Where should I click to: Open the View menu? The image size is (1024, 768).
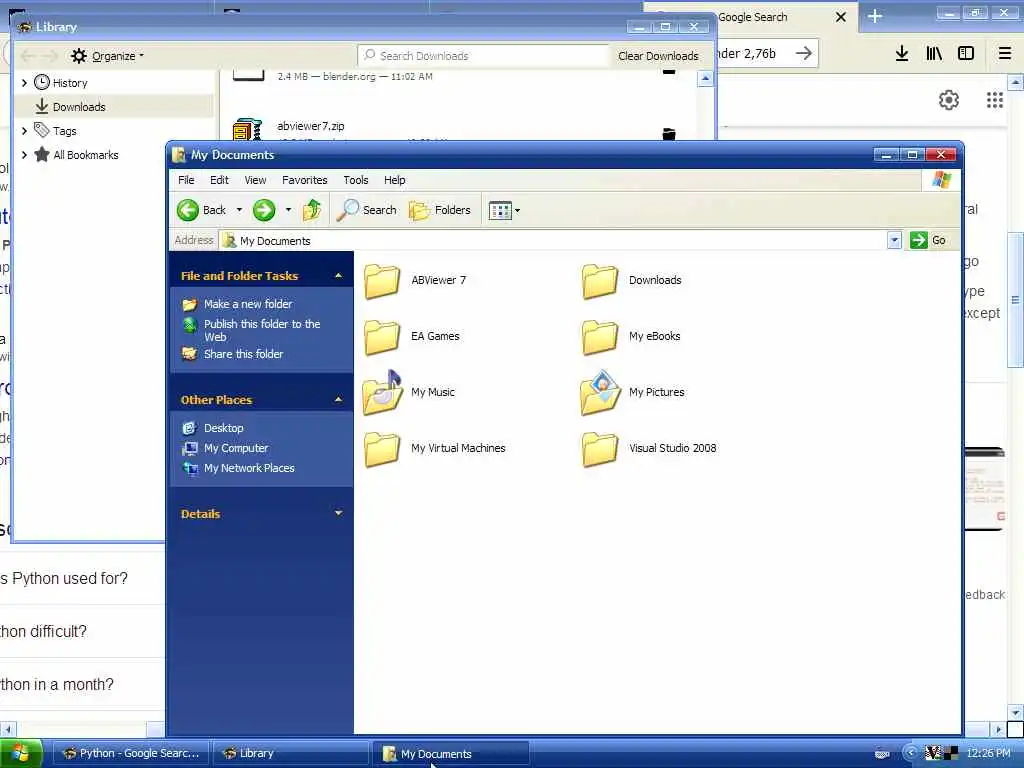(255, 180)
